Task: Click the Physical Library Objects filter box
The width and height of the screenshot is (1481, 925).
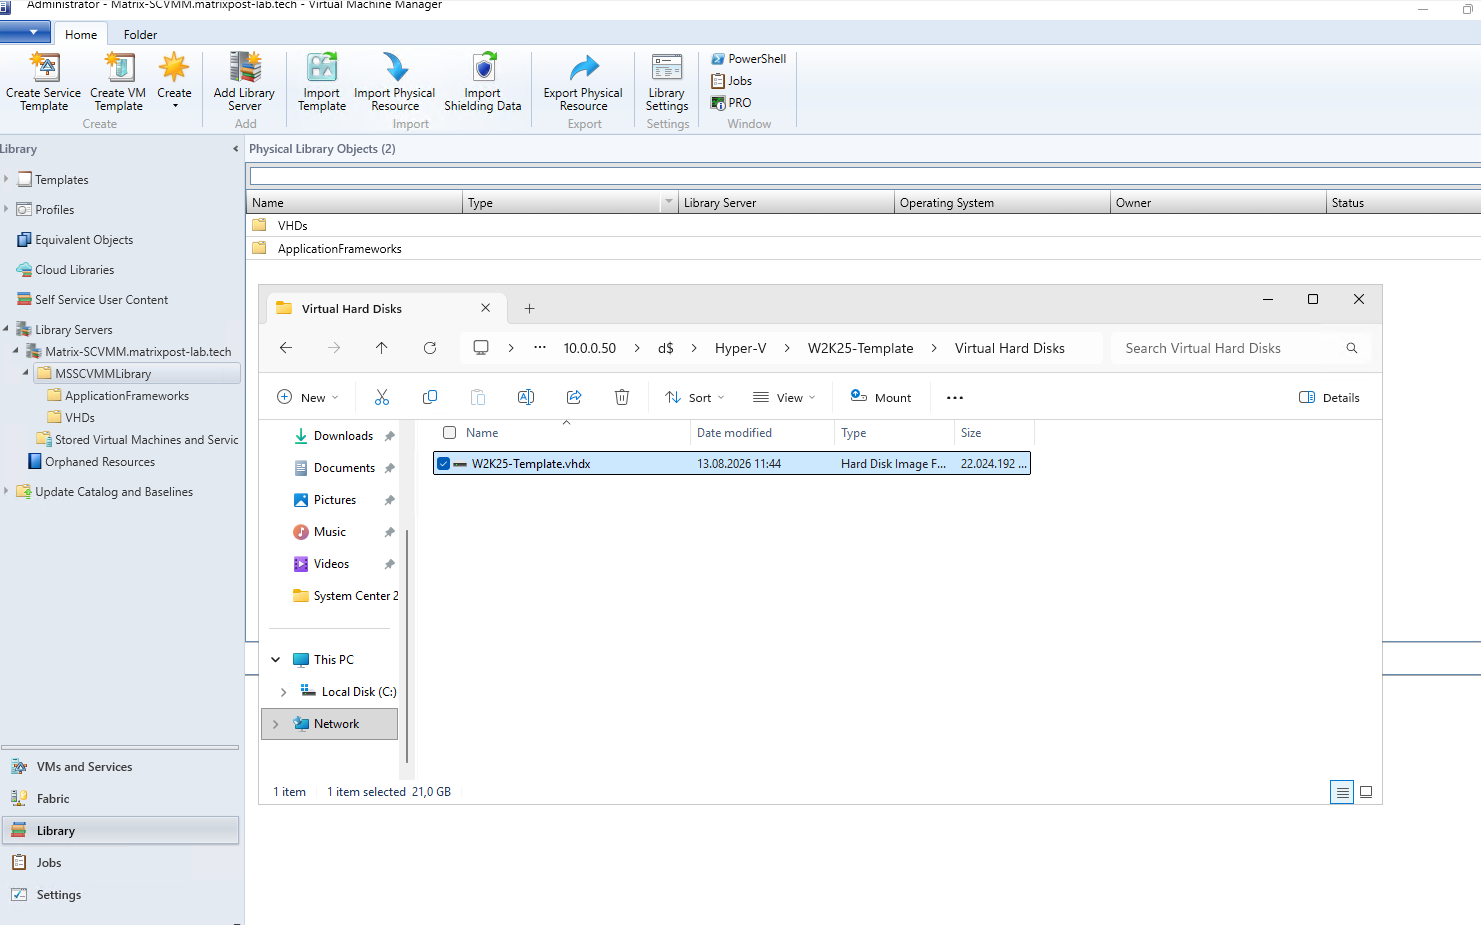Action: (865, 176)
